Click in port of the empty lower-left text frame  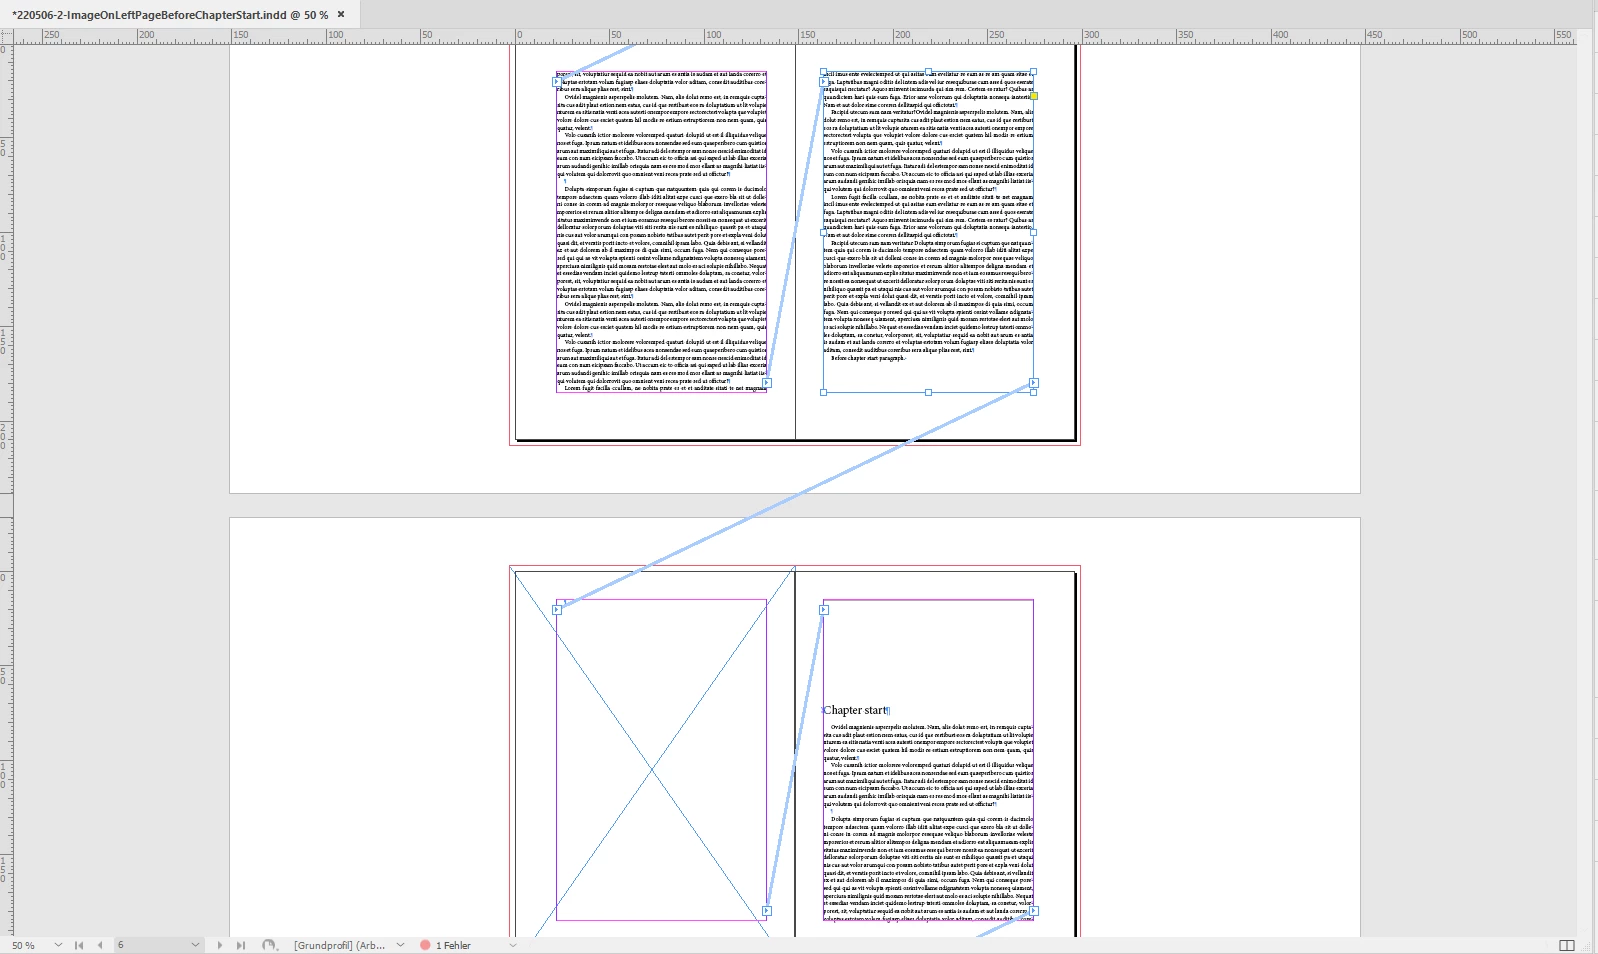tap(557, 609)
